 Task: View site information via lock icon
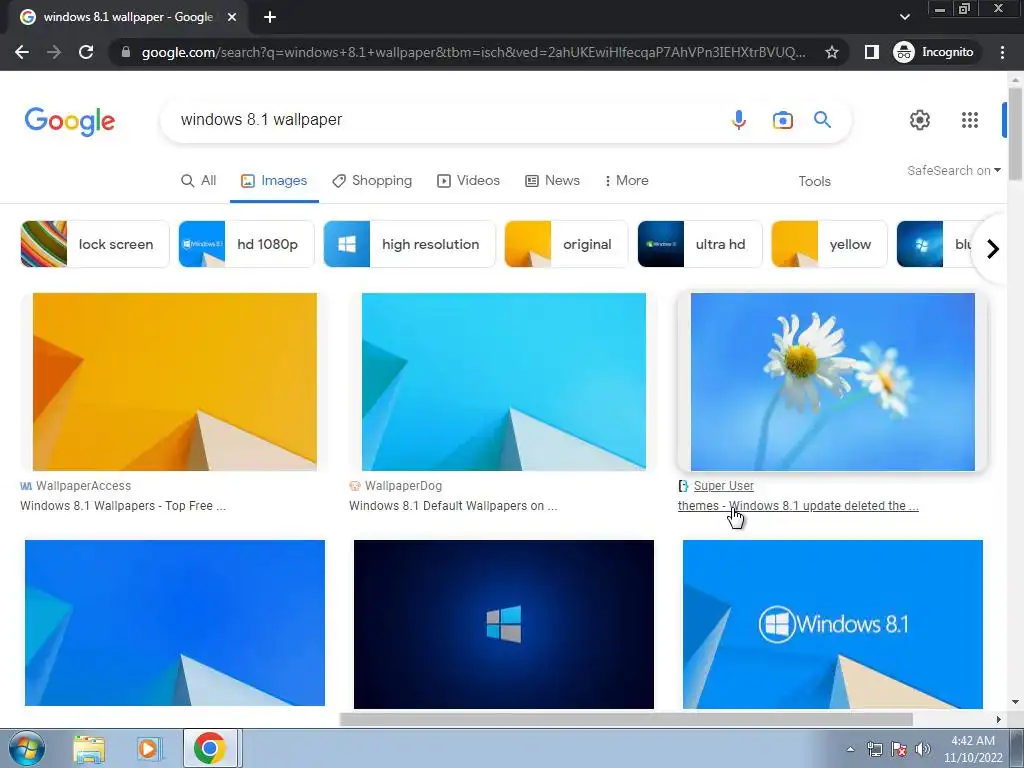click(126, 52)
